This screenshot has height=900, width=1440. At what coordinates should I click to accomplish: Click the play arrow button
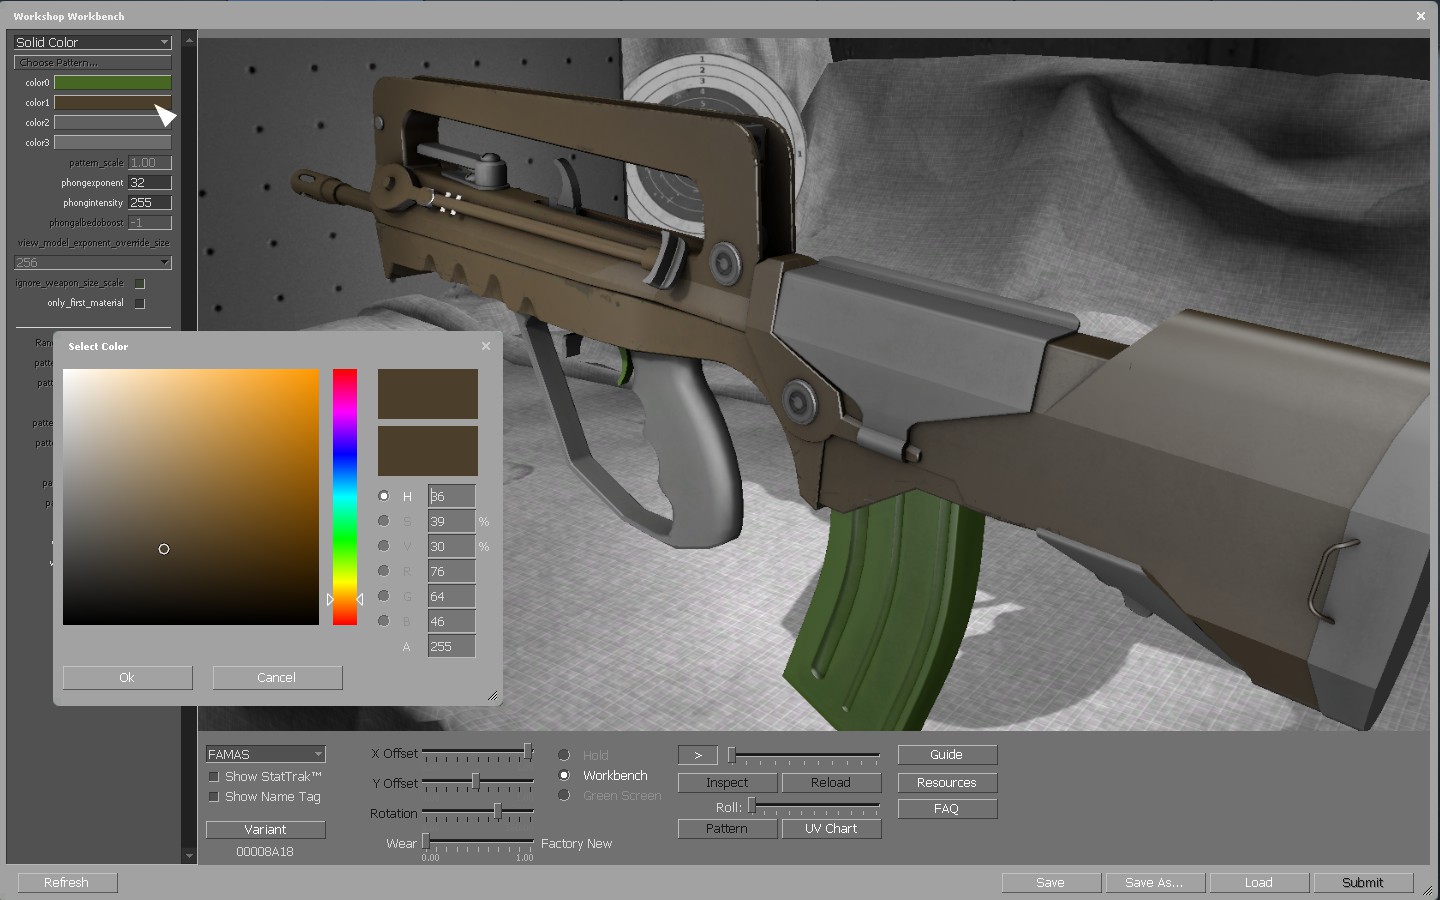click(698, 755)
